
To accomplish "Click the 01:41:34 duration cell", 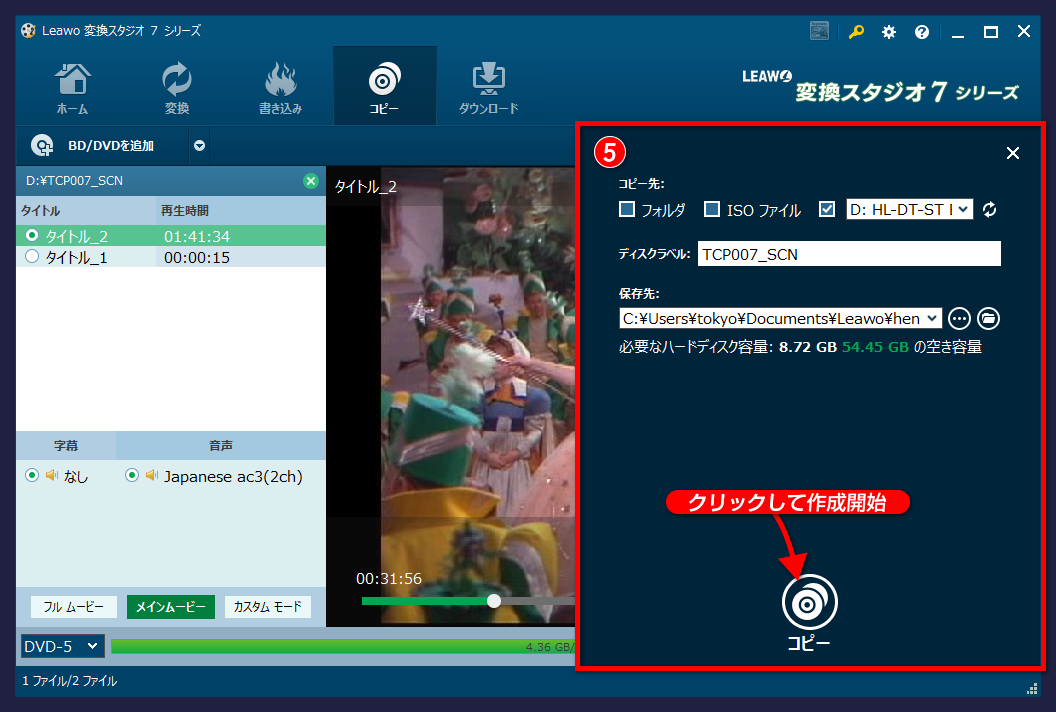I will tap(197, 236).
